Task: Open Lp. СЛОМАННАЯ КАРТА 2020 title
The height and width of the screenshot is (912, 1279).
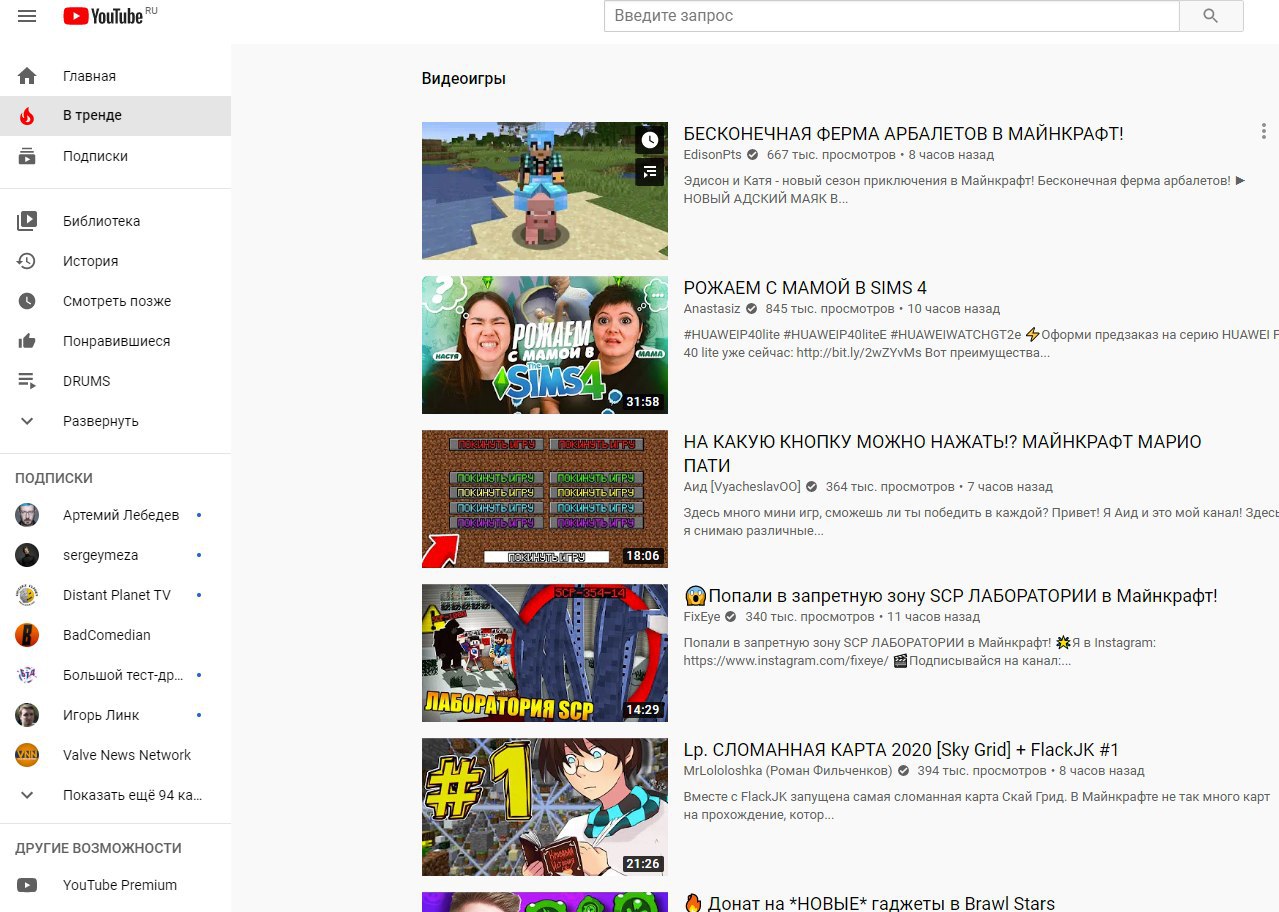Action: coord(901,750)
